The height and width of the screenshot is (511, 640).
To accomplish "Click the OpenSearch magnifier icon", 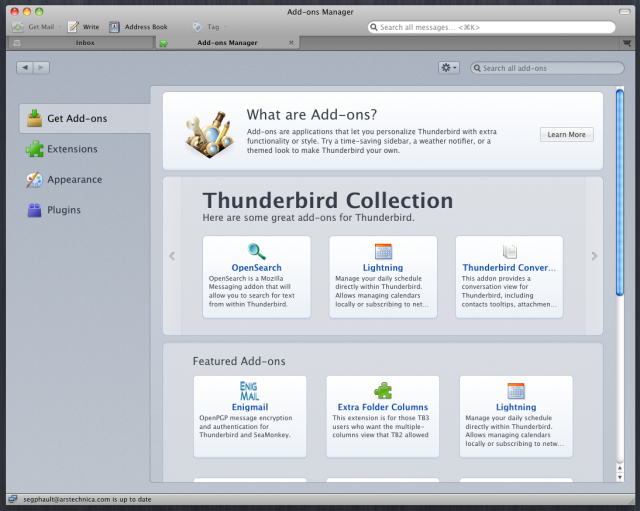I will click(257, 251).
